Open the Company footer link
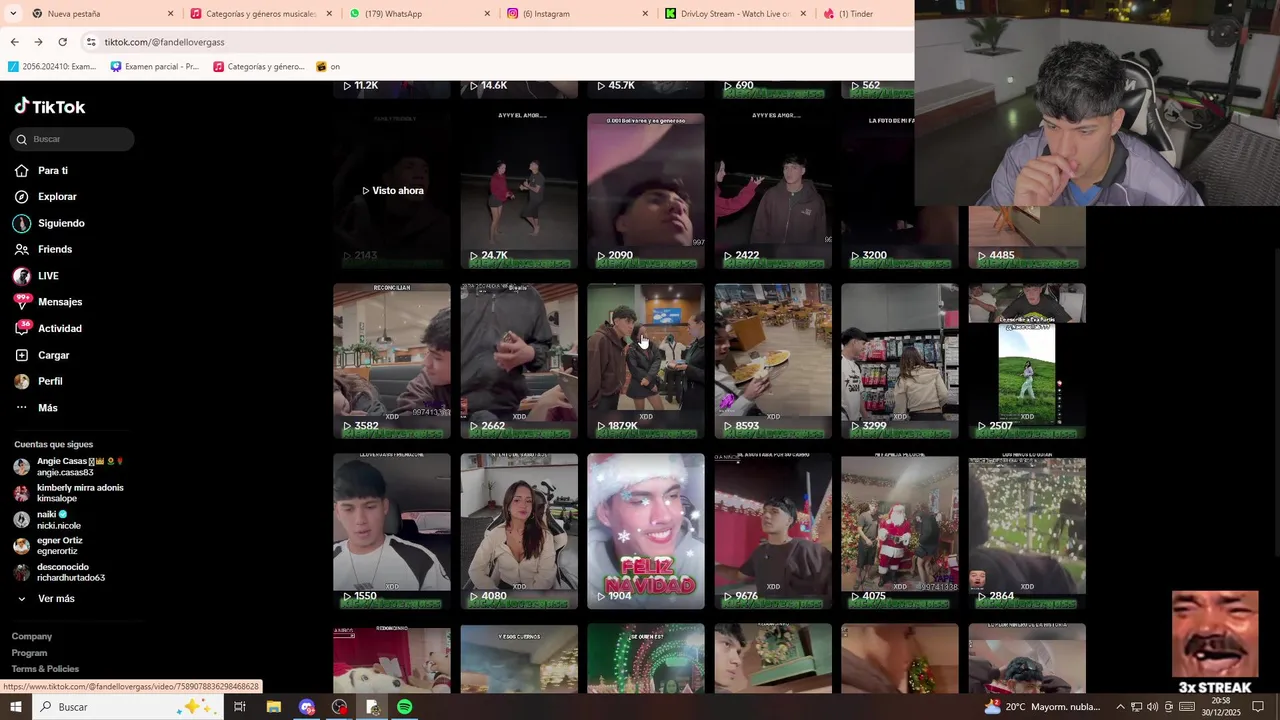Image resolution: width=1280 pixels, height=720 pixels. coord(32,636)
